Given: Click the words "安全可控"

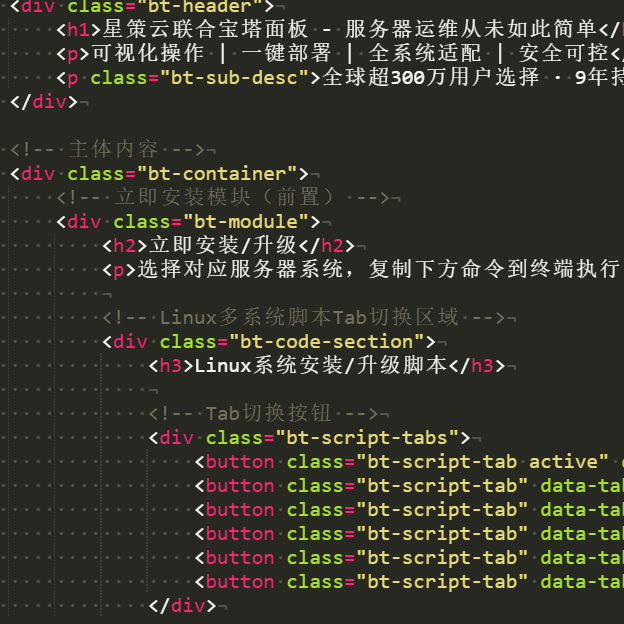Looking at the screenshot, I should click(564, 53).
